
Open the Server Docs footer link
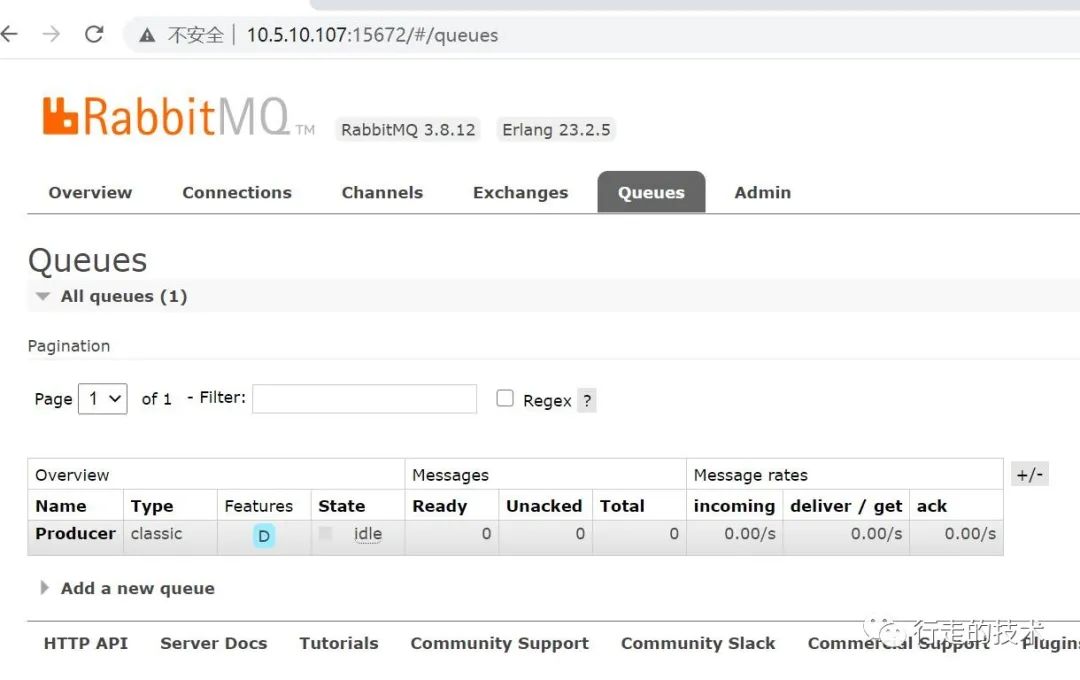click(214, 643)
